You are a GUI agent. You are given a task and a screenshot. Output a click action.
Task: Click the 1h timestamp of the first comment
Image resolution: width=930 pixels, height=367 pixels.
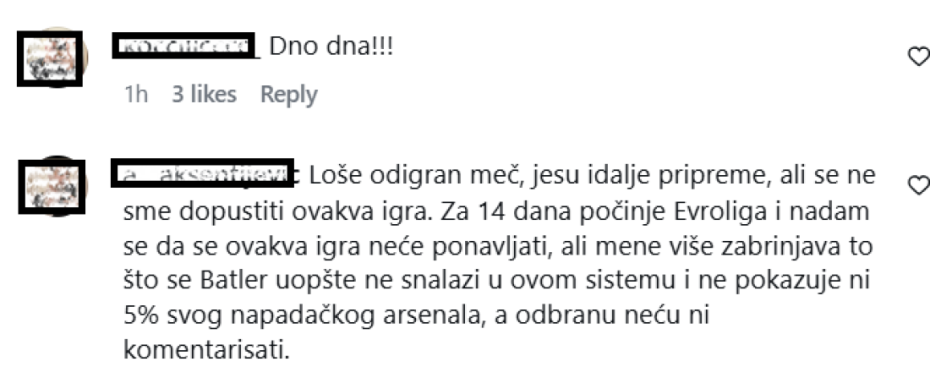[136, 94]
